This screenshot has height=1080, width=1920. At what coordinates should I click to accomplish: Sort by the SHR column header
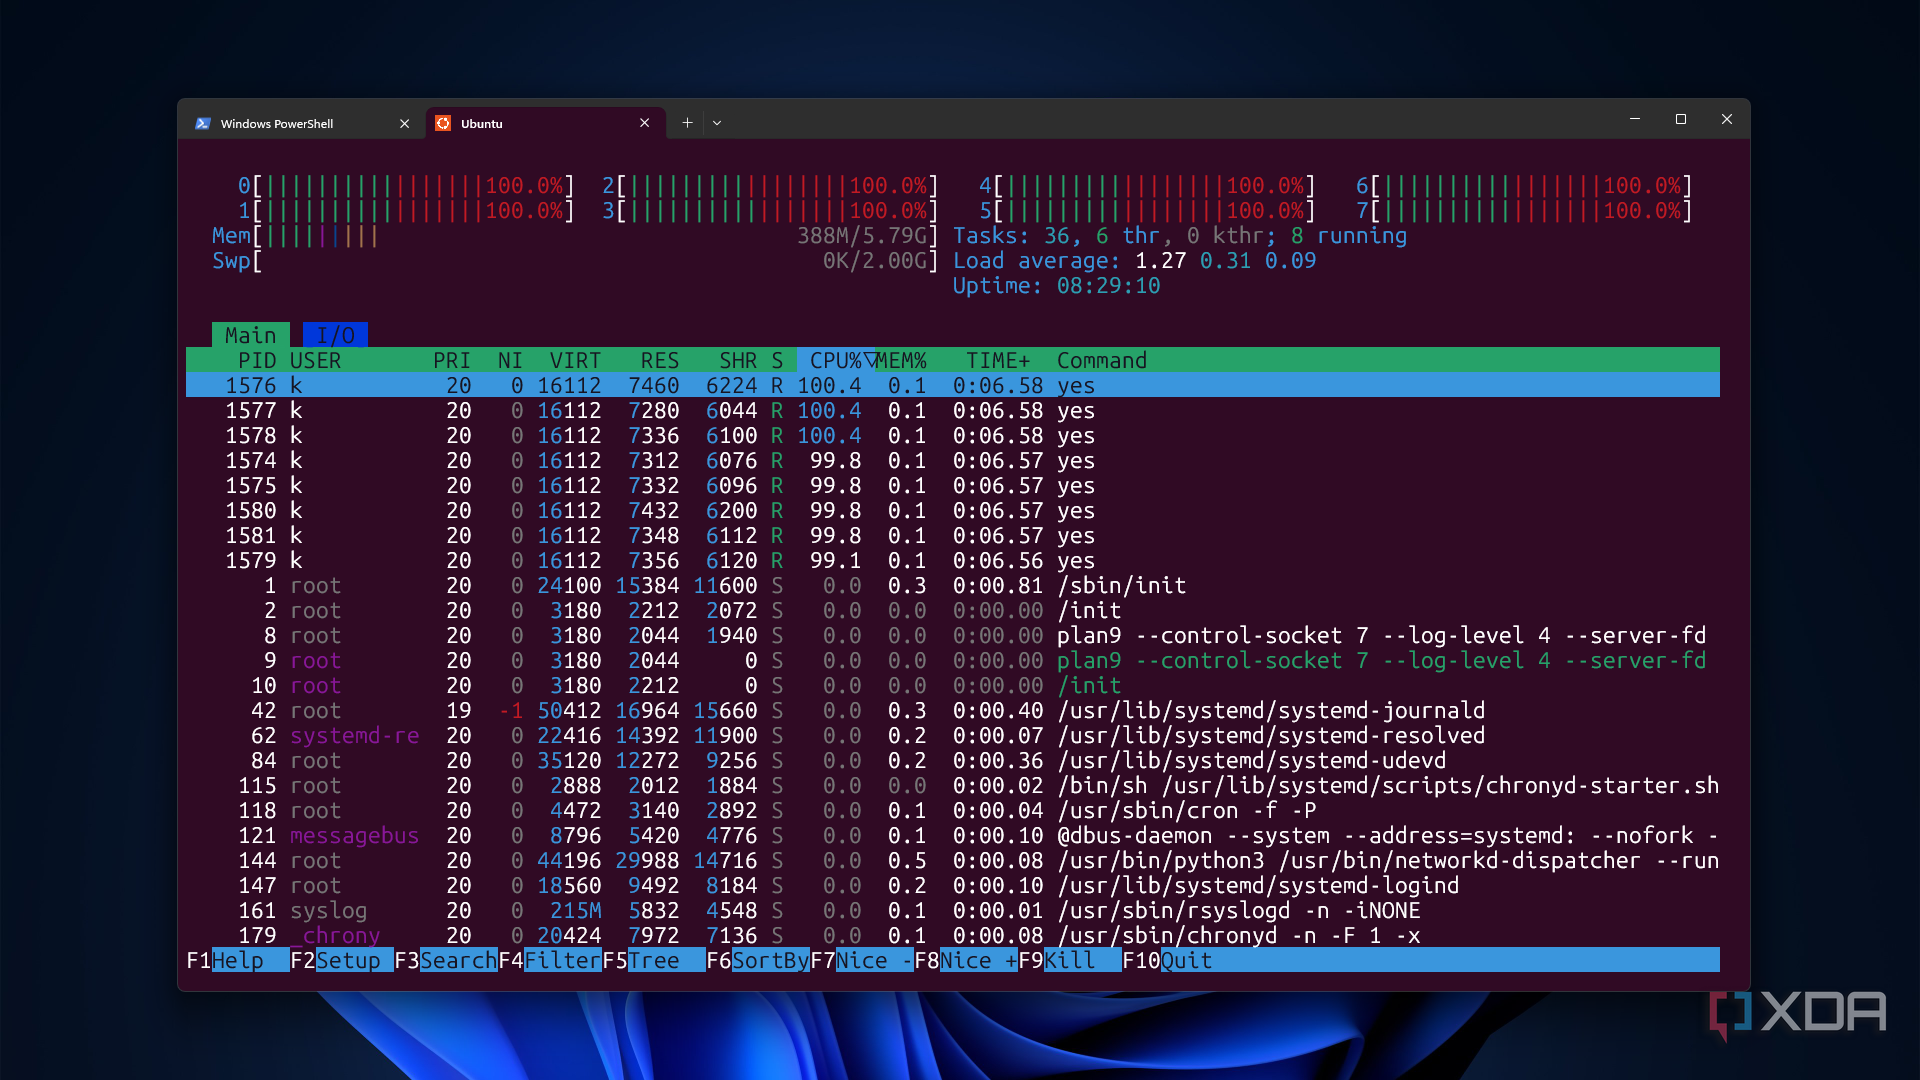(738, 360)
